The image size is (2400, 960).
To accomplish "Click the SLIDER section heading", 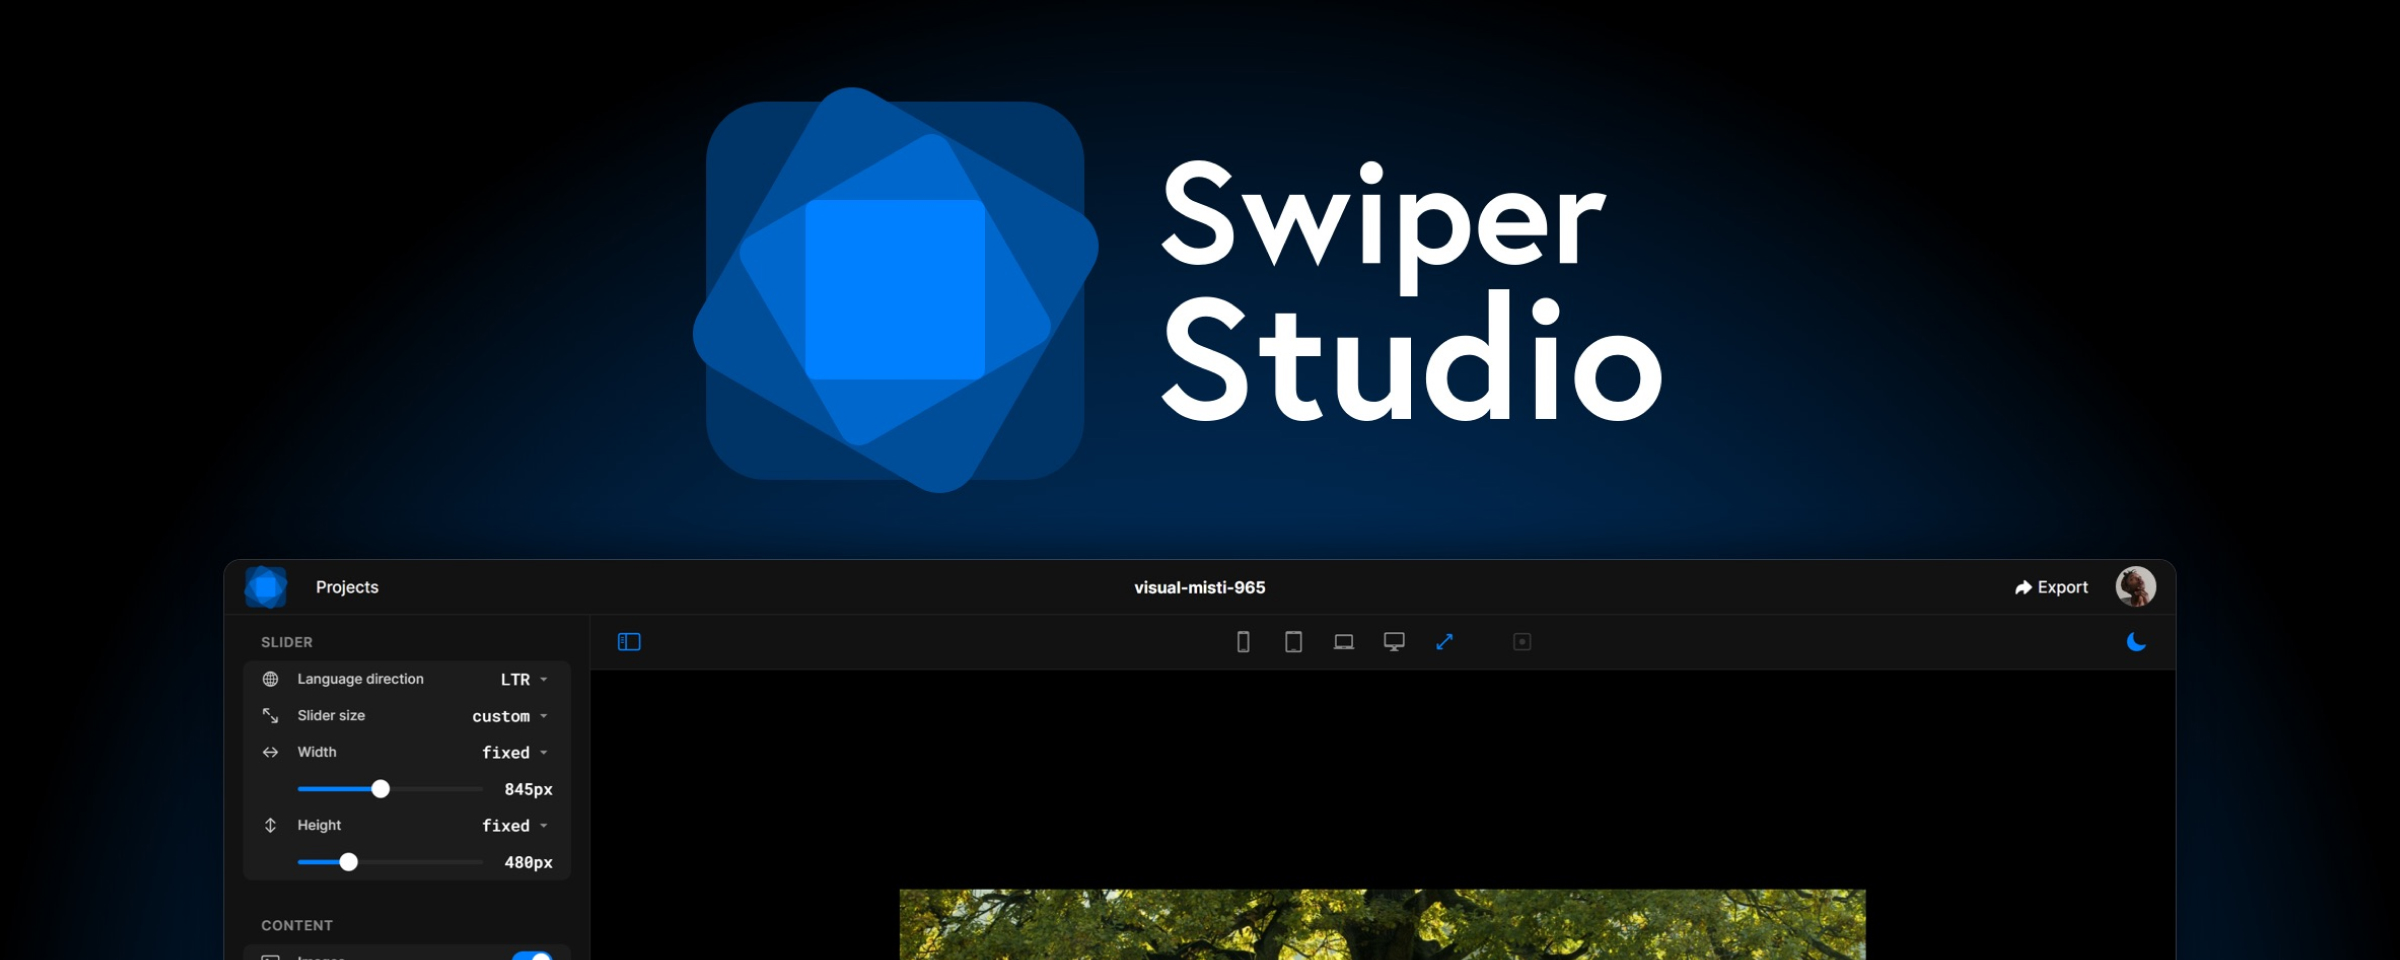I will (287, 642).
